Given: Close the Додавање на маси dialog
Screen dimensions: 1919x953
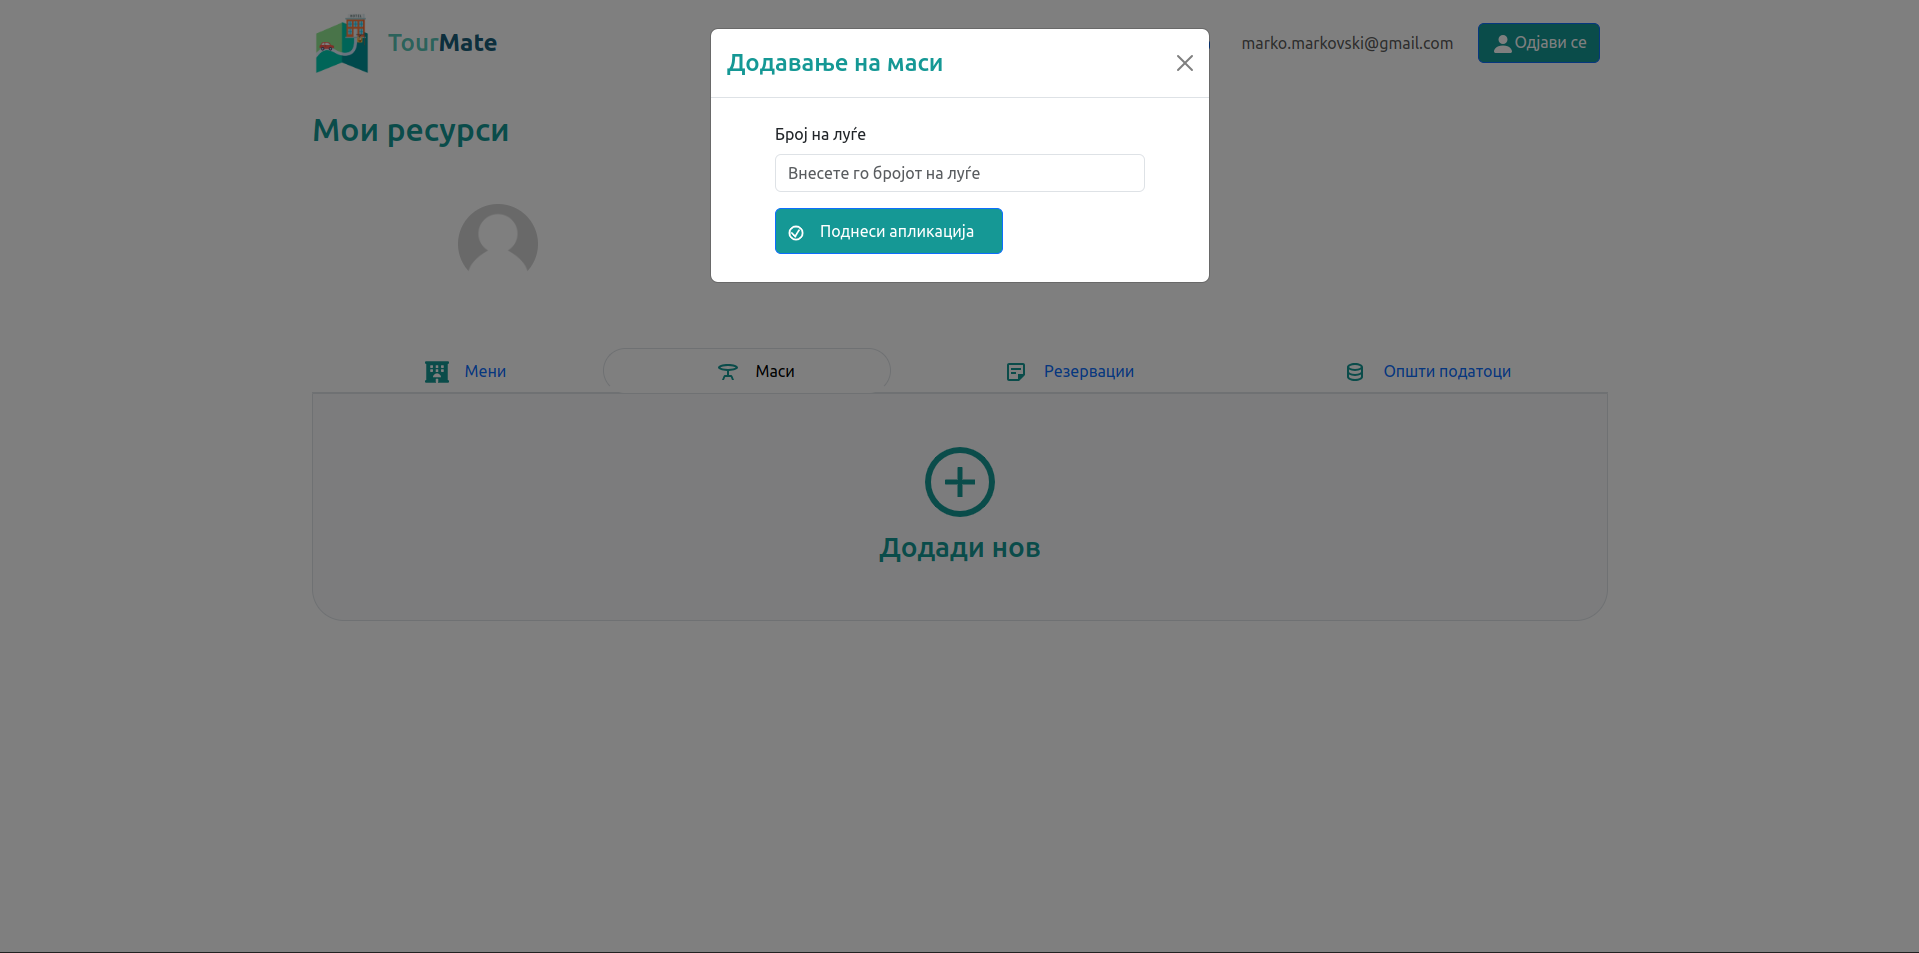Looking at the screenshot, I should pos(1184,63).
